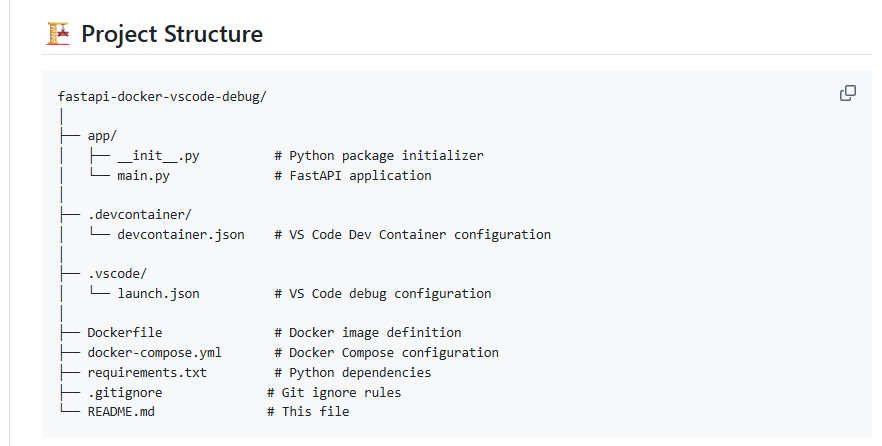882x446 pixels.
Task: Click the .devcontainer/ folder entry
Action: click(x=140, y=215)
